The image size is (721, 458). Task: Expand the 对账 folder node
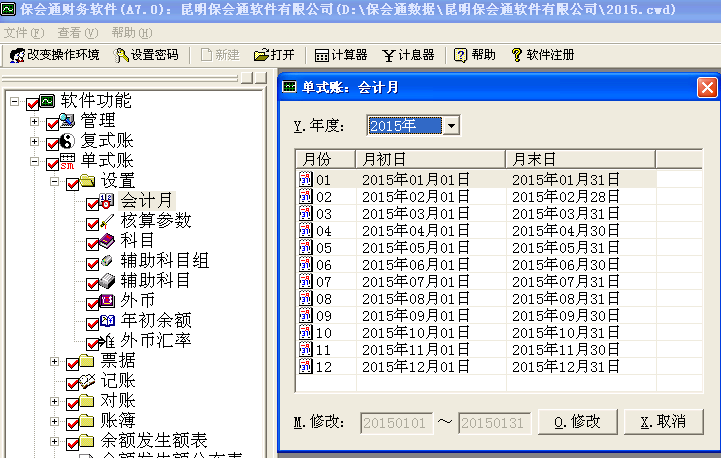[x=54, y=401]
